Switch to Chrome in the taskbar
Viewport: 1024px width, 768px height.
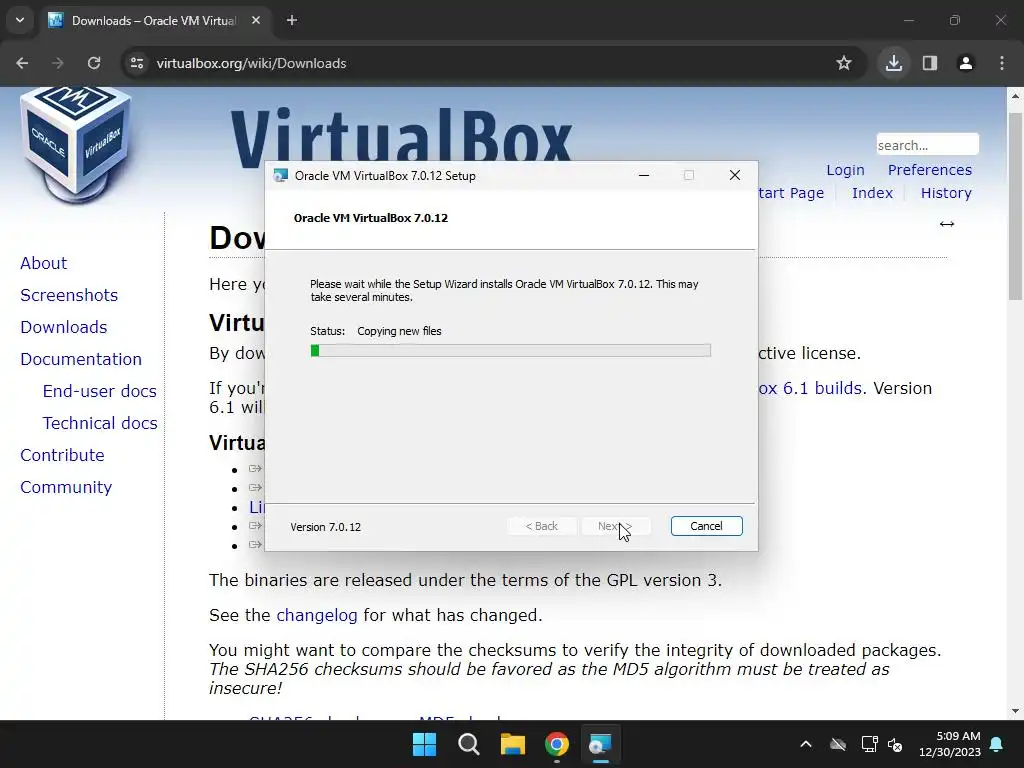tap(557, 744)
